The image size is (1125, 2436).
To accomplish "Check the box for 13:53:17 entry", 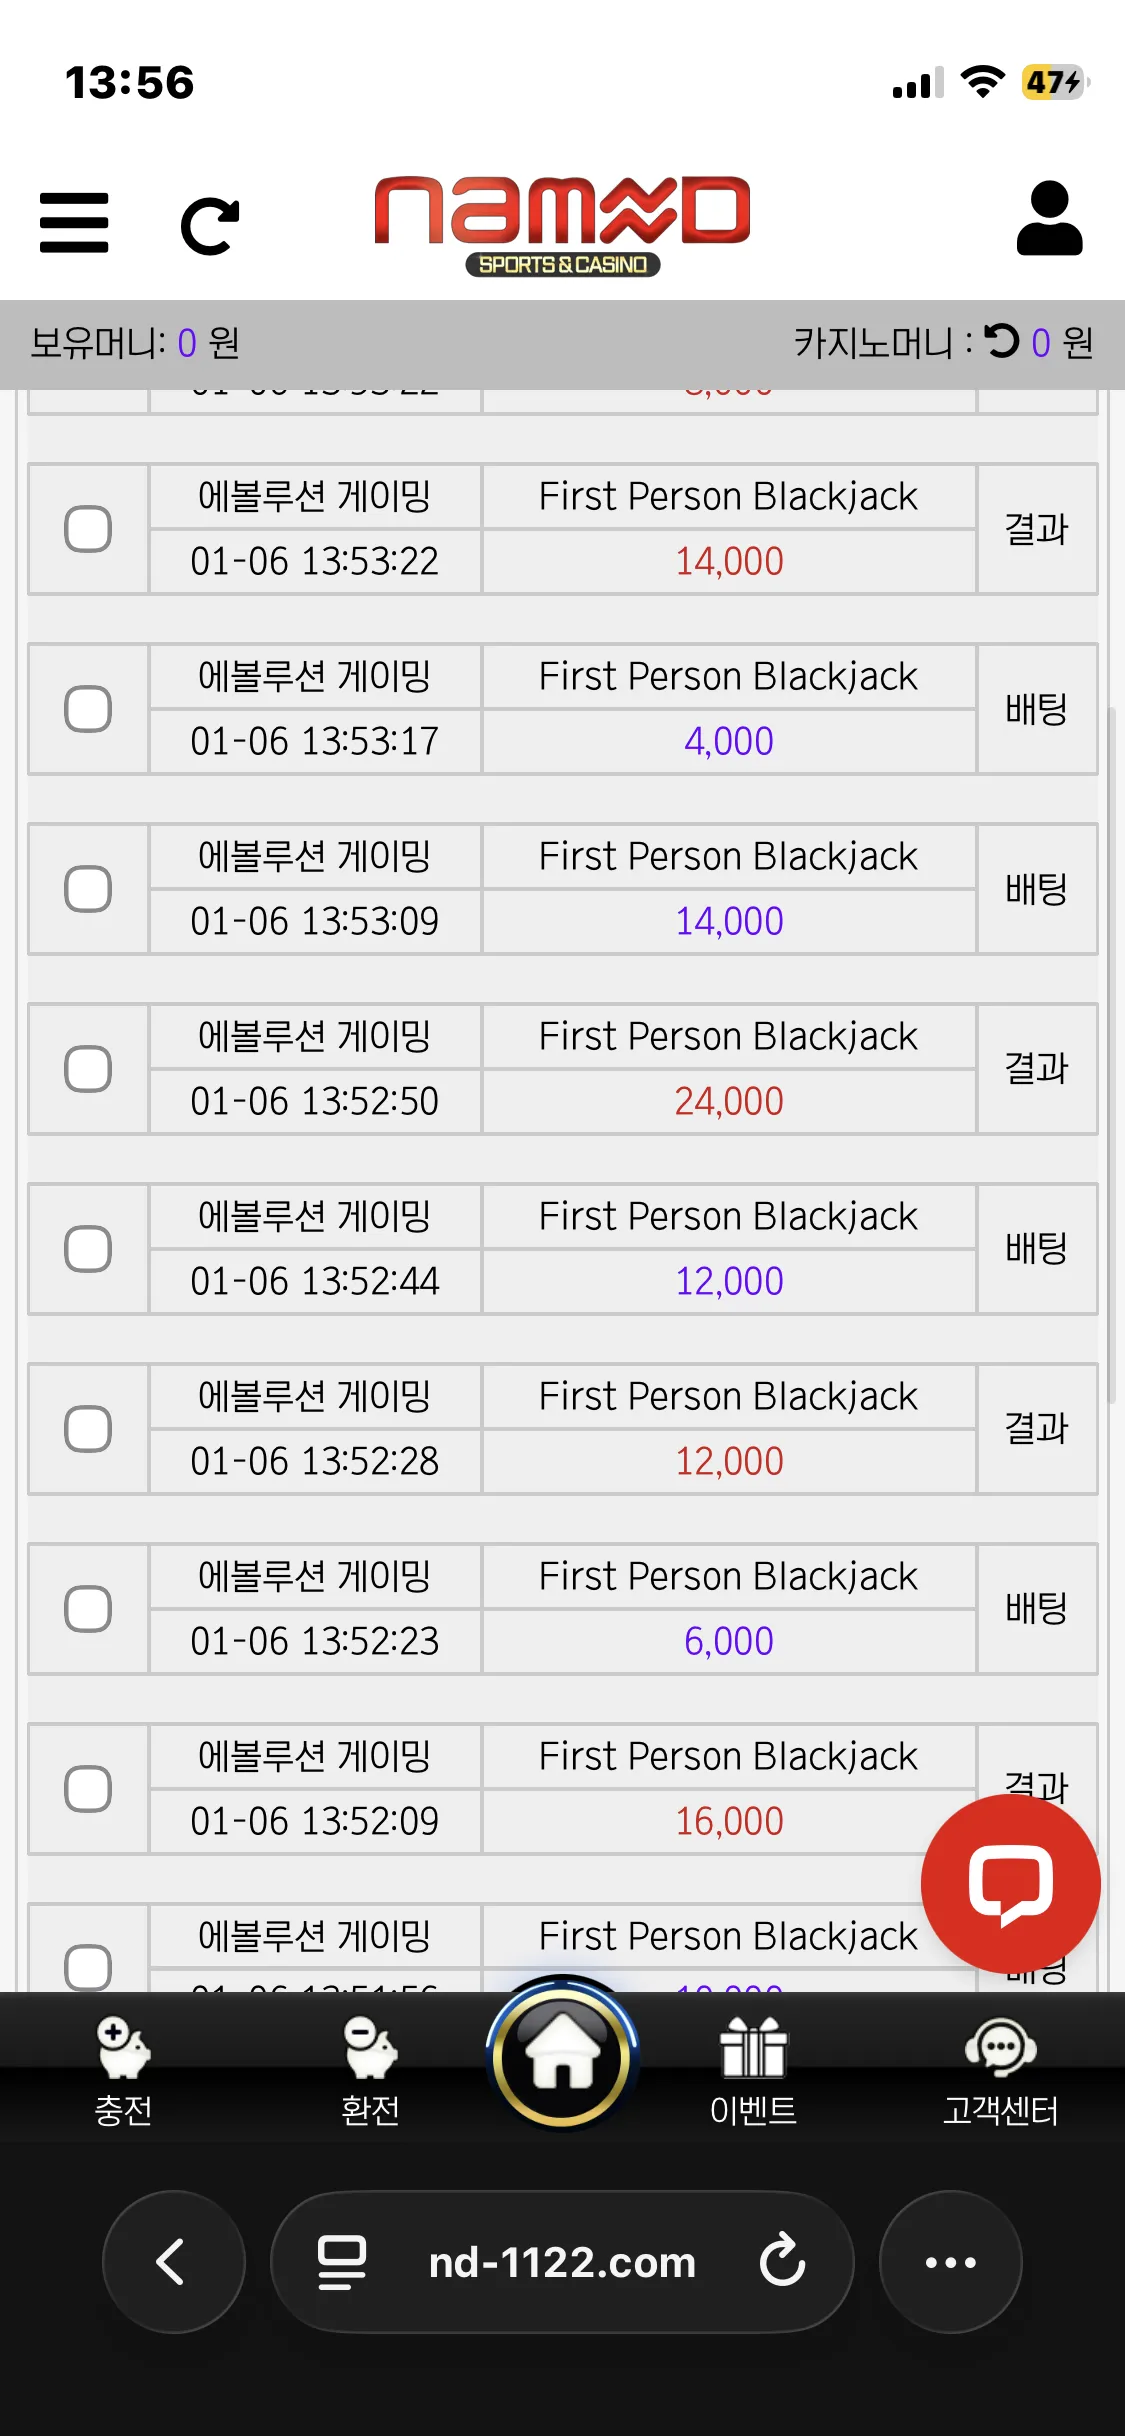I will 88,709.
